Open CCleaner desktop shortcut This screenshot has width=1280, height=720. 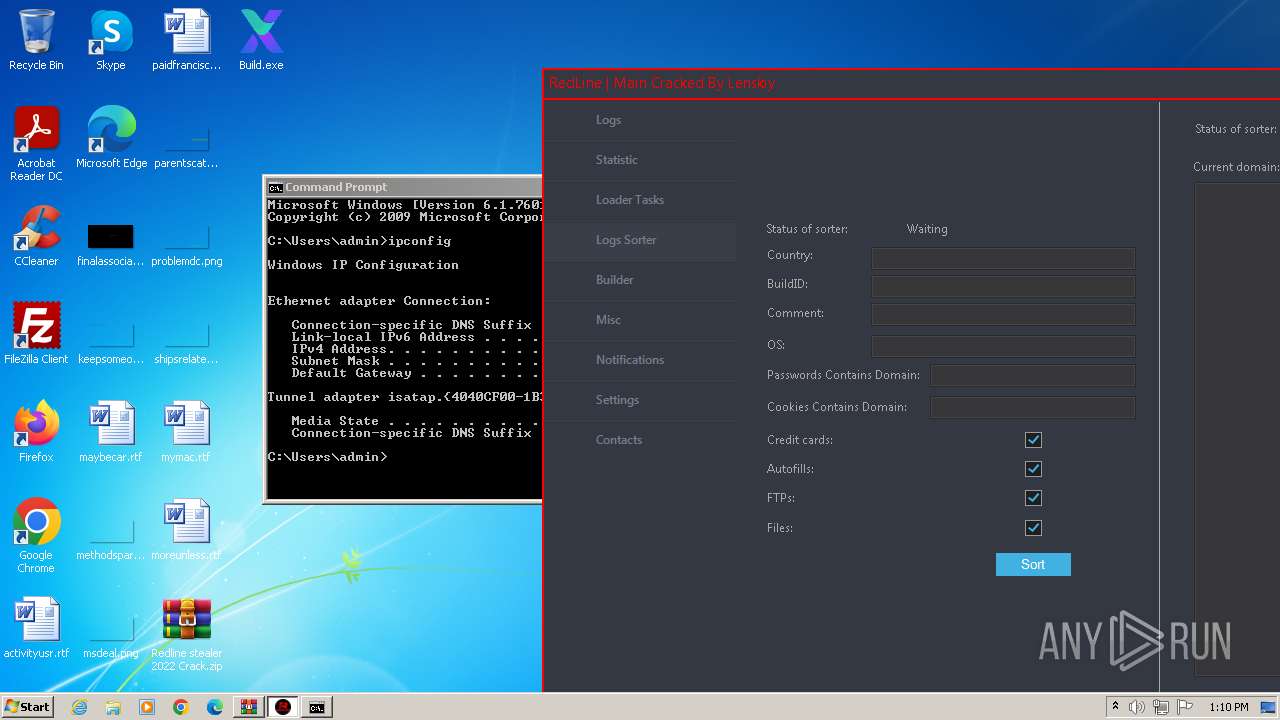click(36, 236)
